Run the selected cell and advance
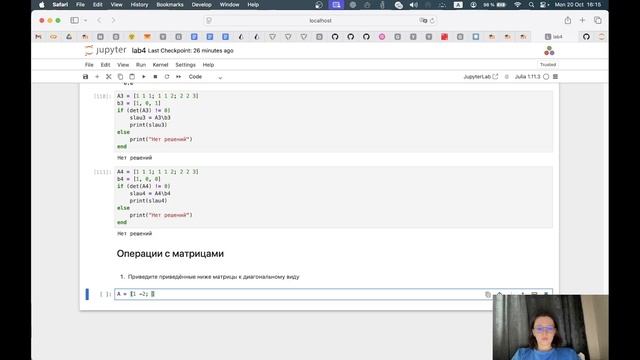 144,77
